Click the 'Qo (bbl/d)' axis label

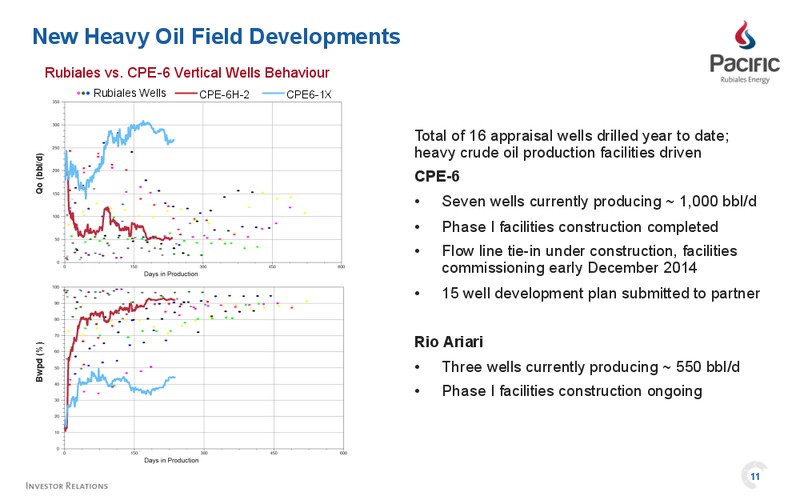[x=40, y=173]
